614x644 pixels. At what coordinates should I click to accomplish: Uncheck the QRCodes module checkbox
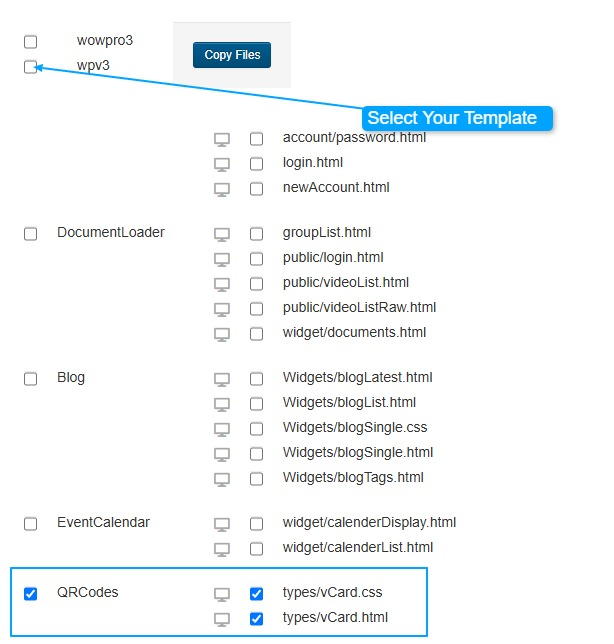(x=31, y=593)
